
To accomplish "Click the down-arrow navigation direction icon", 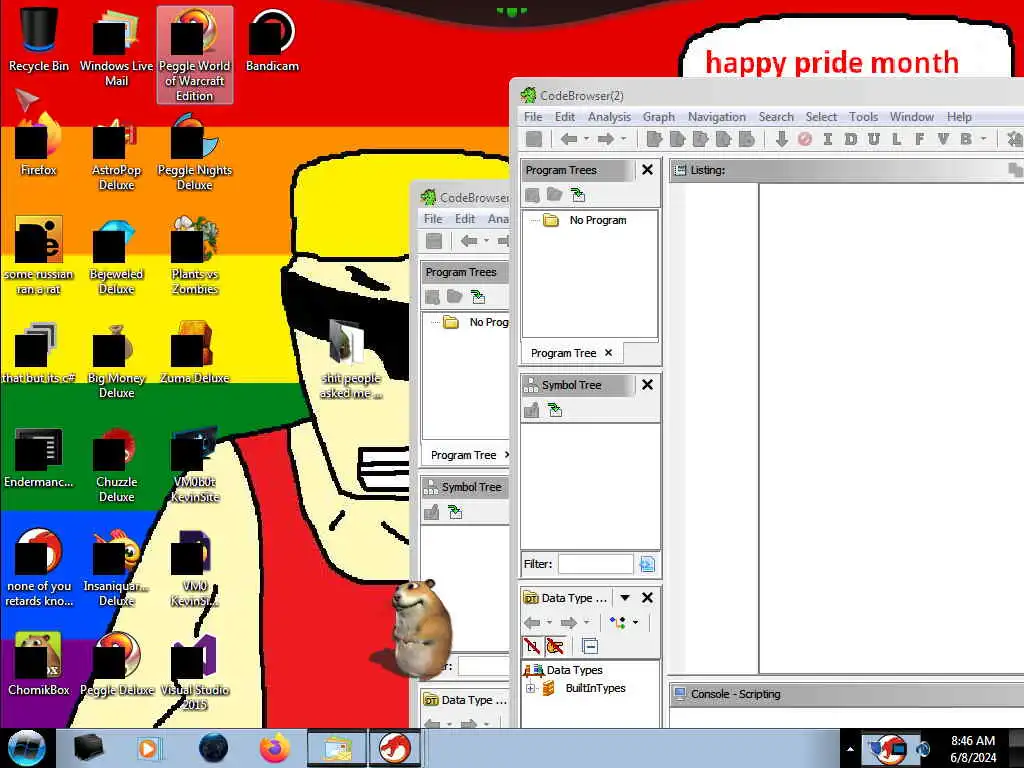I will click(x=781, y=139).
